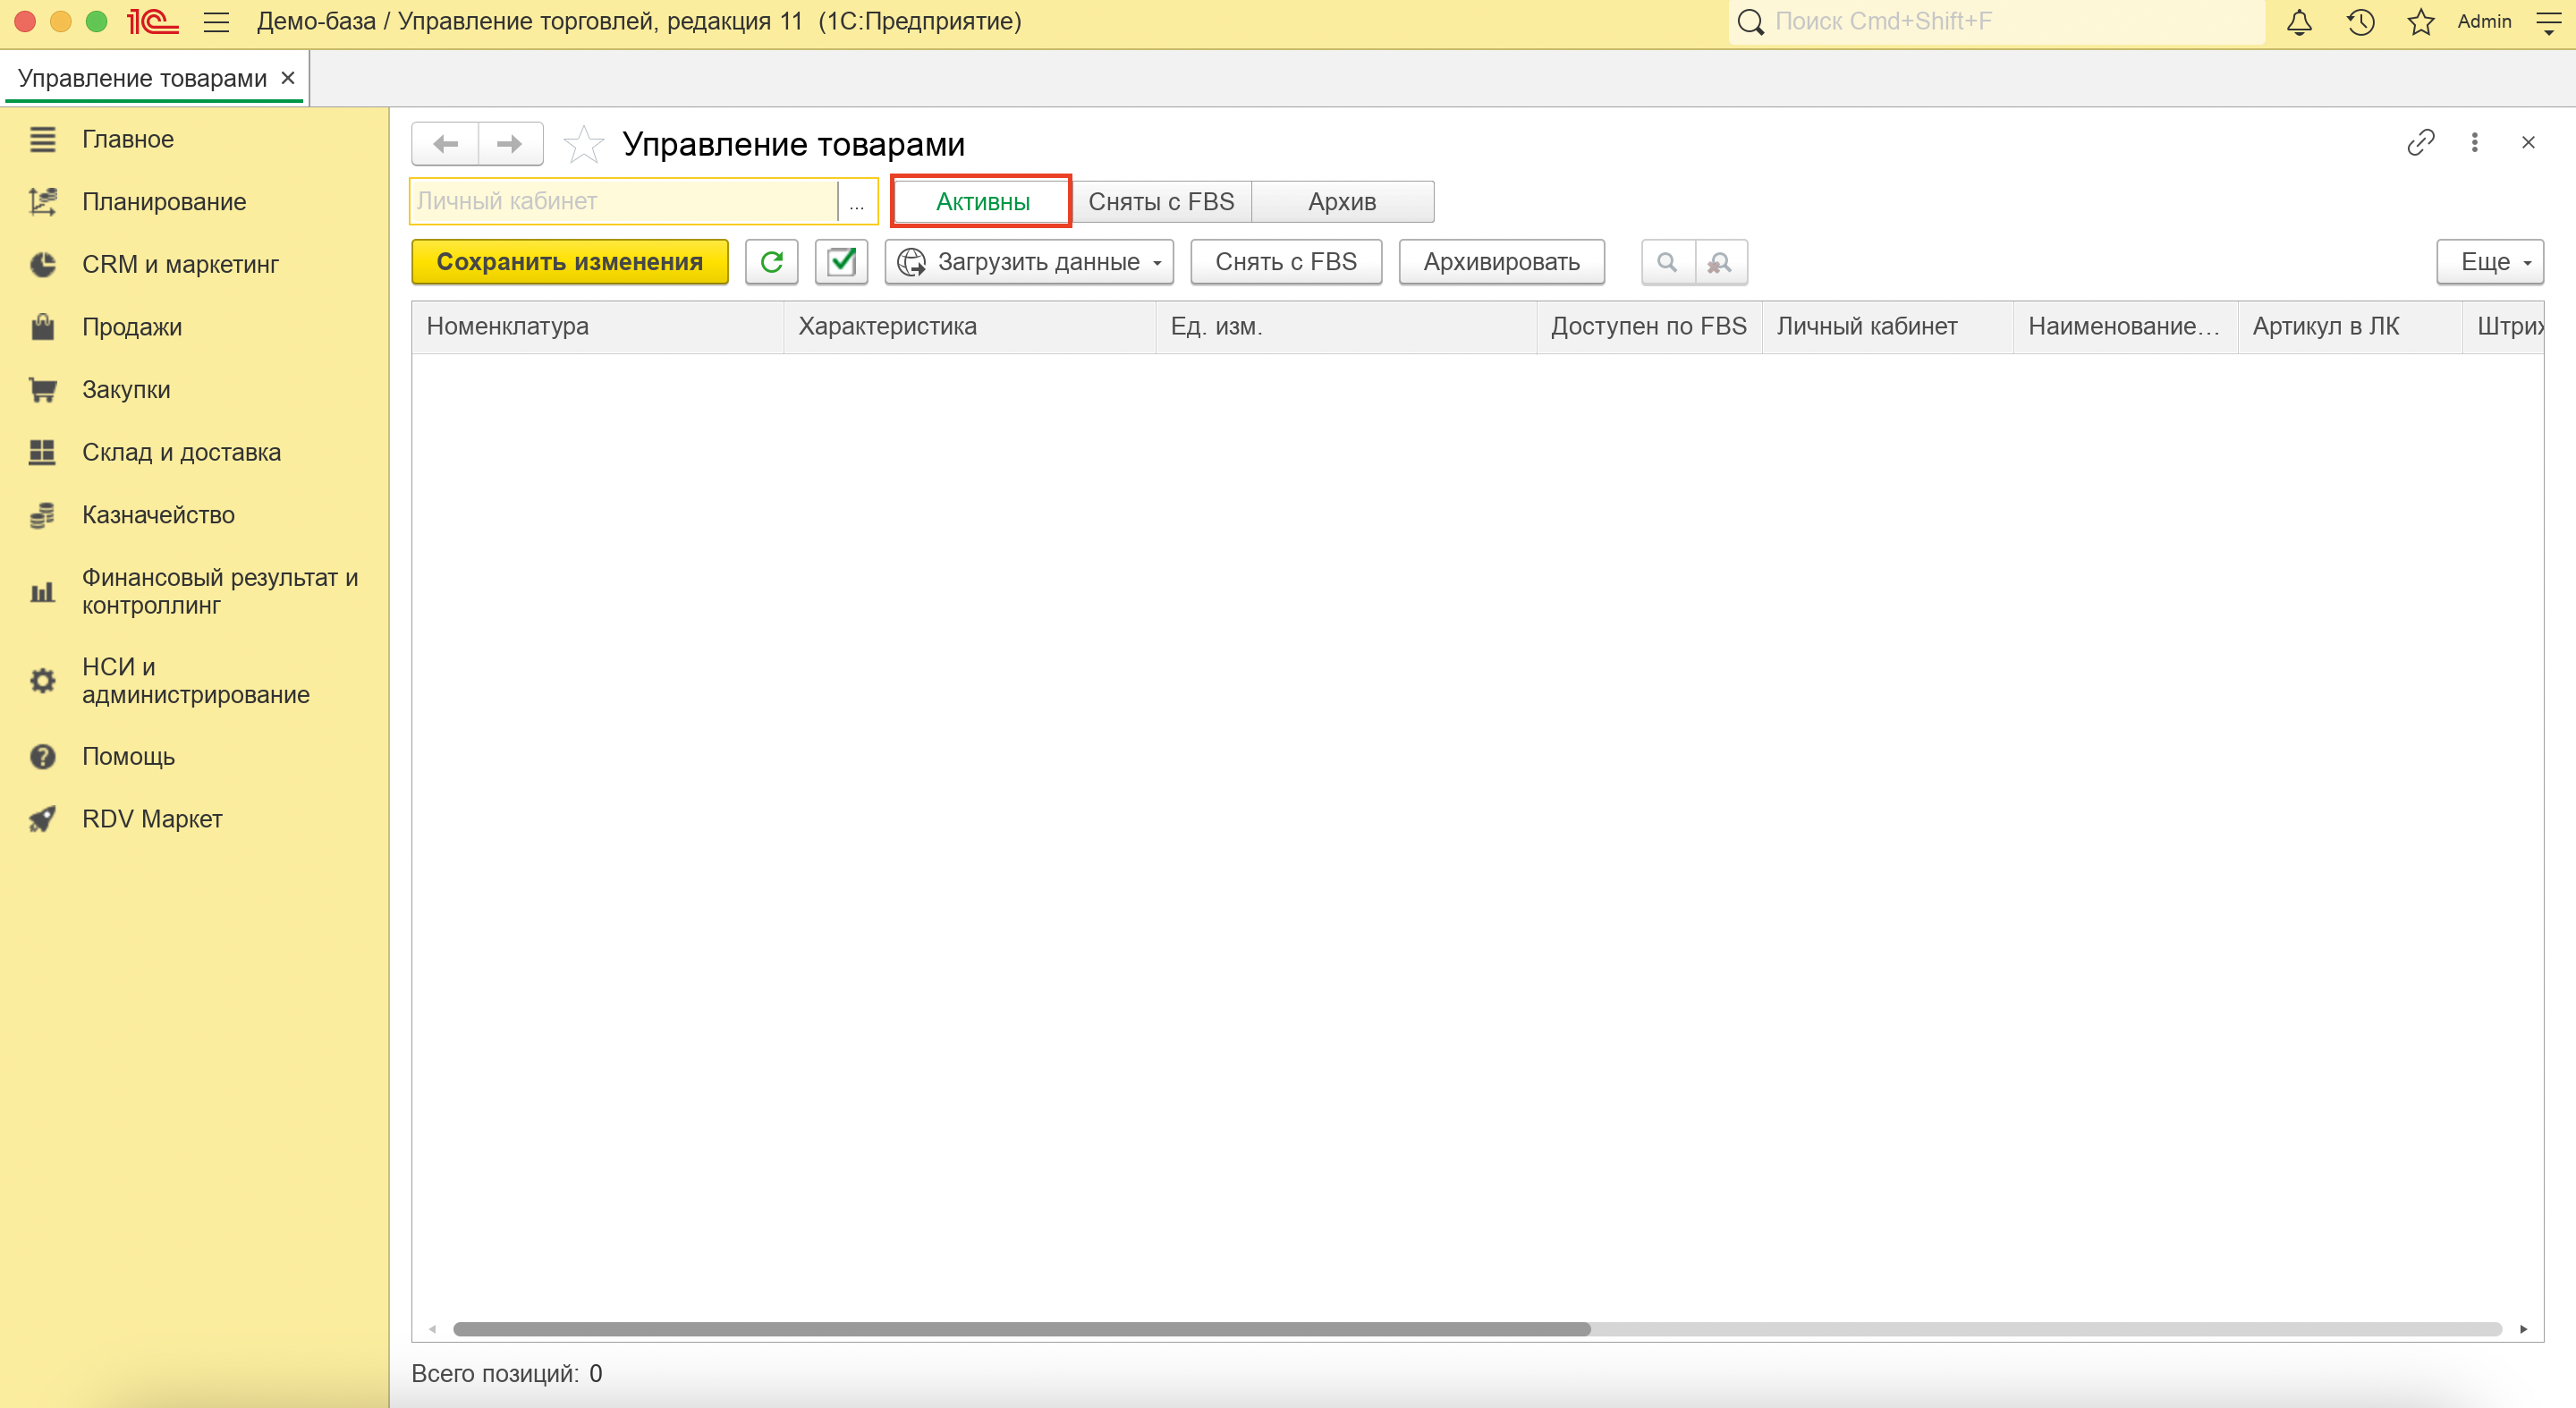Viewport: 2576px width, 1408px height.
Task: Open the Личный кабинет selection ellipsis
Action: (x=856, y=202)
